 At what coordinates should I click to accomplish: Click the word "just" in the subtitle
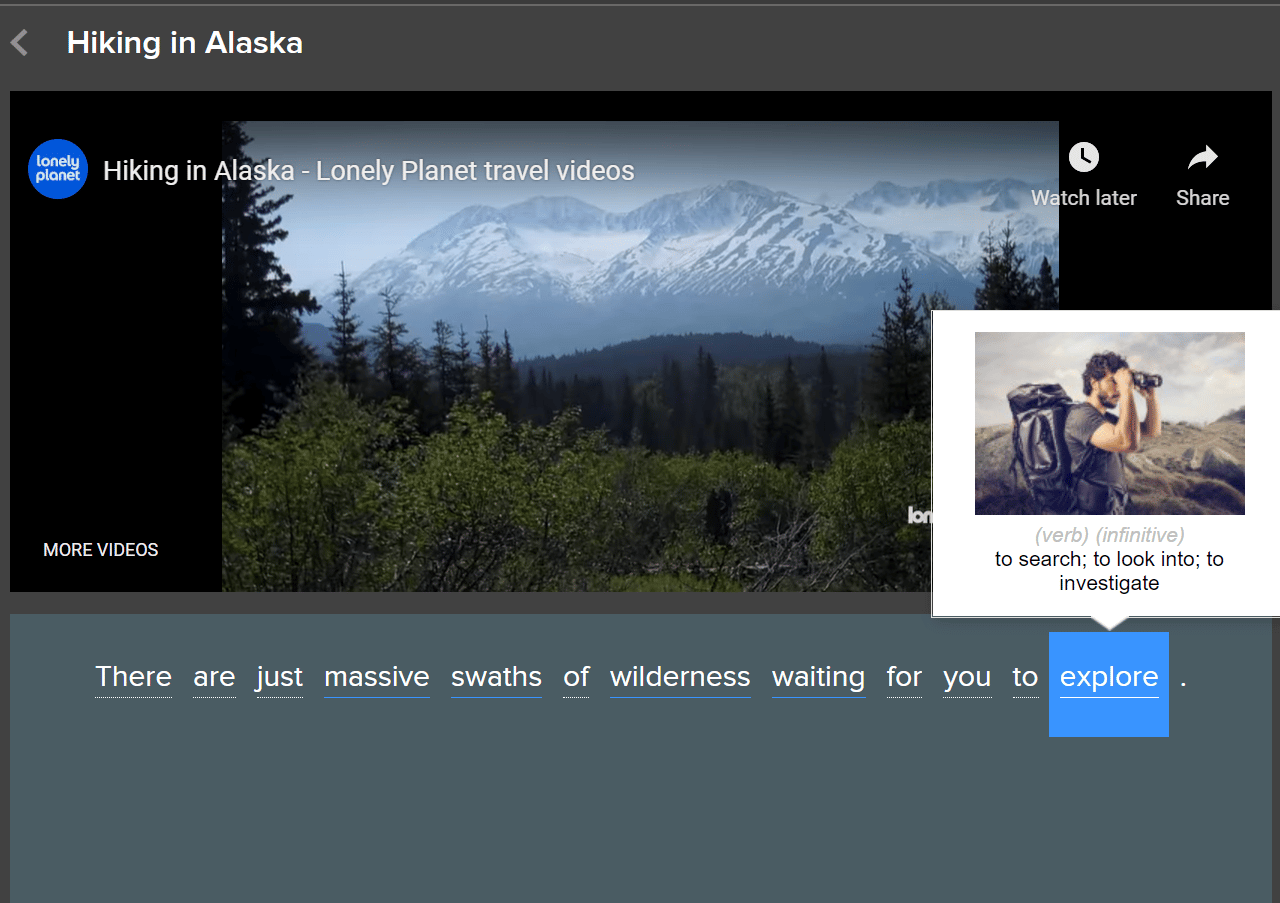coord(279,677)
